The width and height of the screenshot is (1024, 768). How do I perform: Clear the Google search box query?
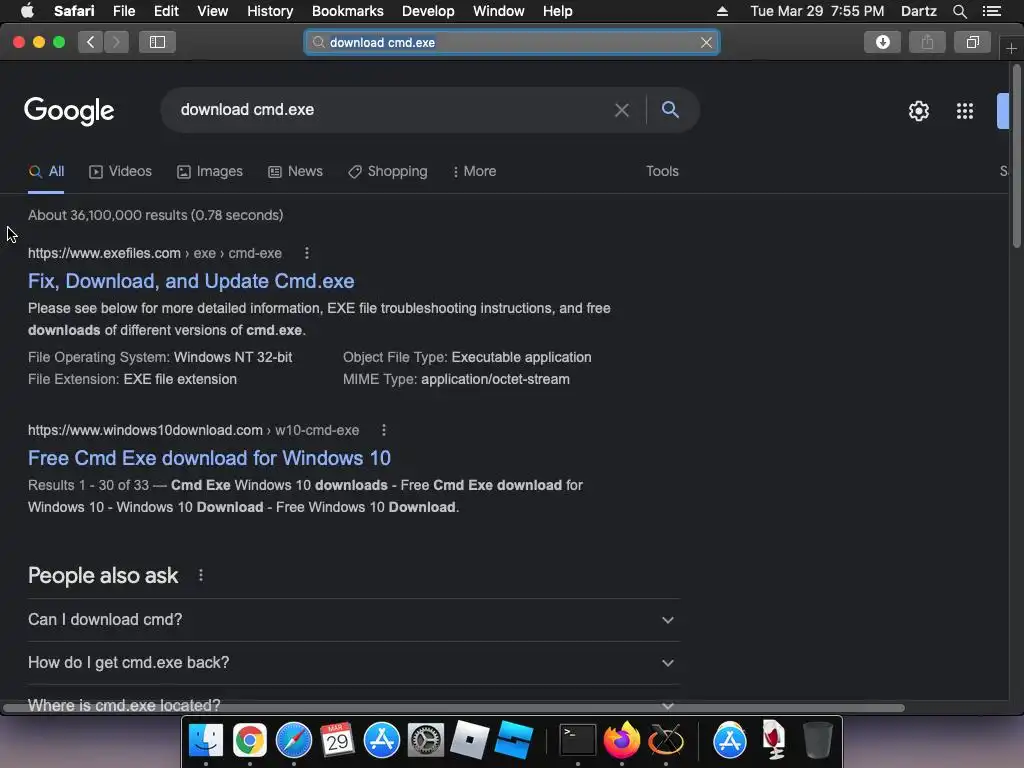point(622,110)
